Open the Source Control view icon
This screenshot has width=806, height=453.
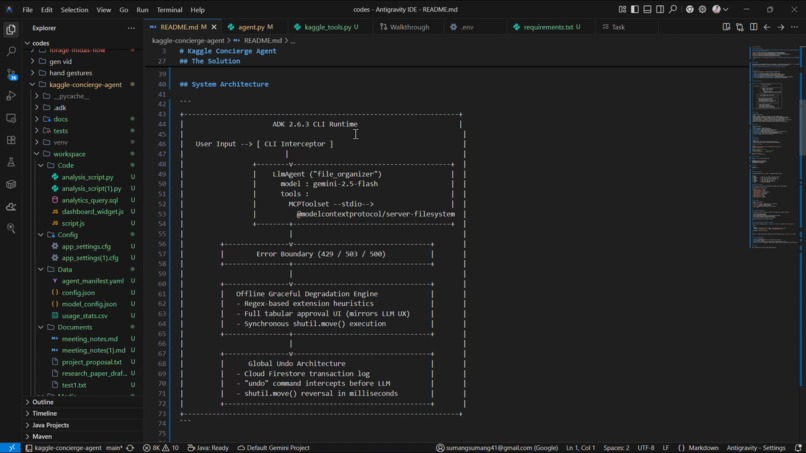tap(11, 74)
